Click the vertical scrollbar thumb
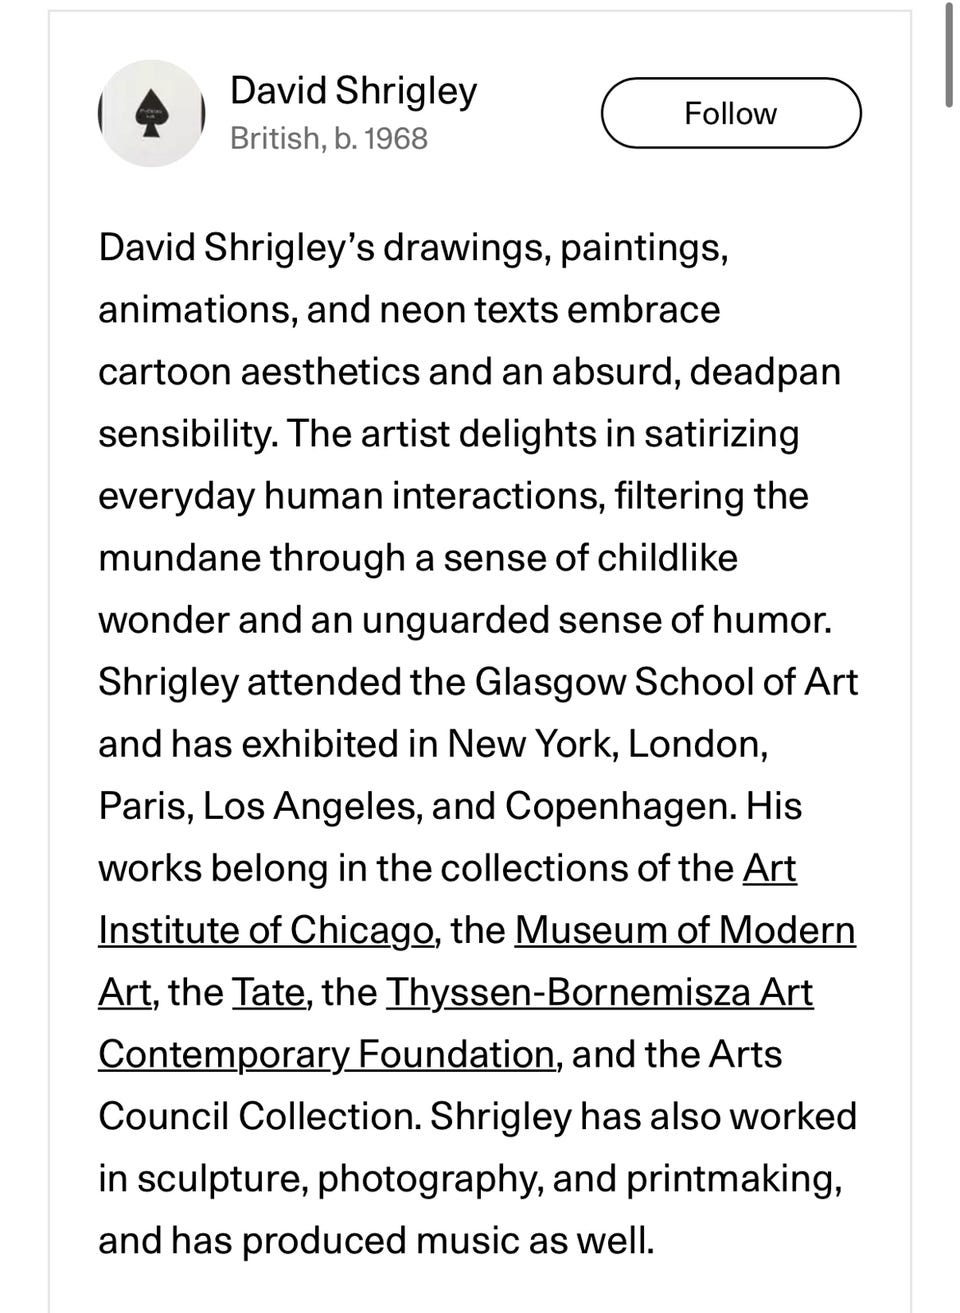 (949, 55)
